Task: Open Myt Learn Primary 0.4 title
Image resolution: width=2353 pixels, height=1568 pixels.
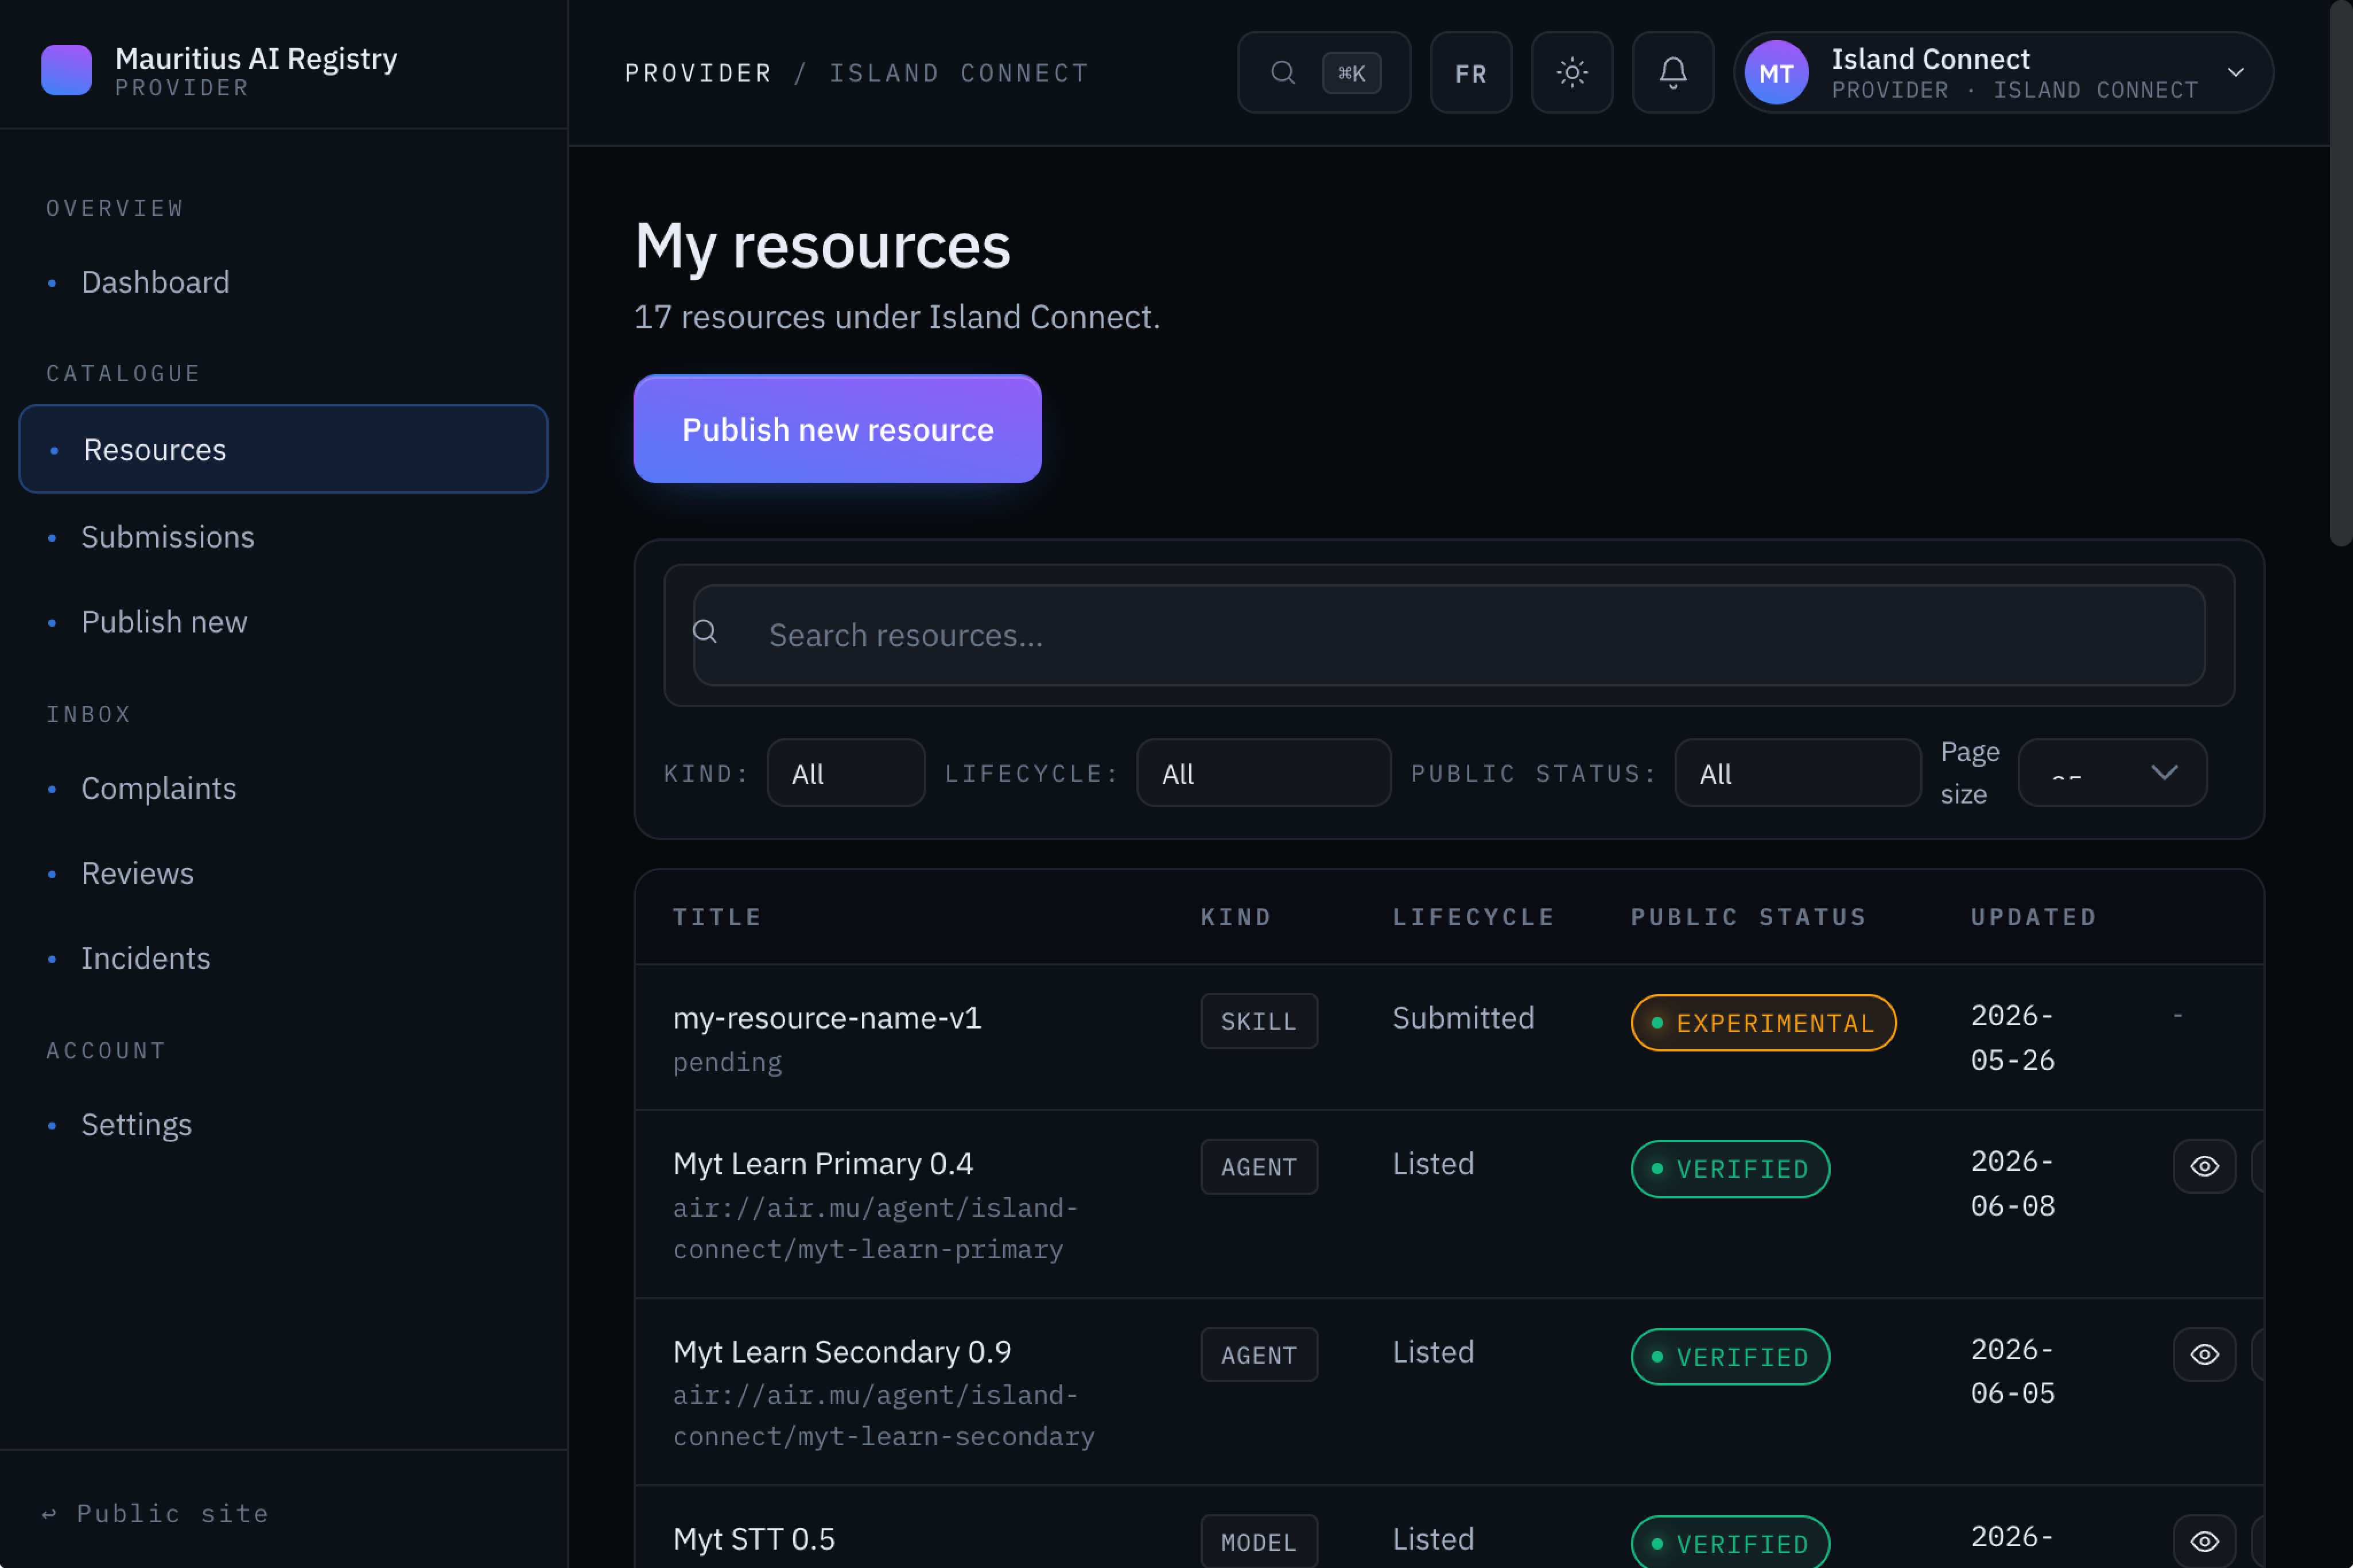Action: [822, 1164]
